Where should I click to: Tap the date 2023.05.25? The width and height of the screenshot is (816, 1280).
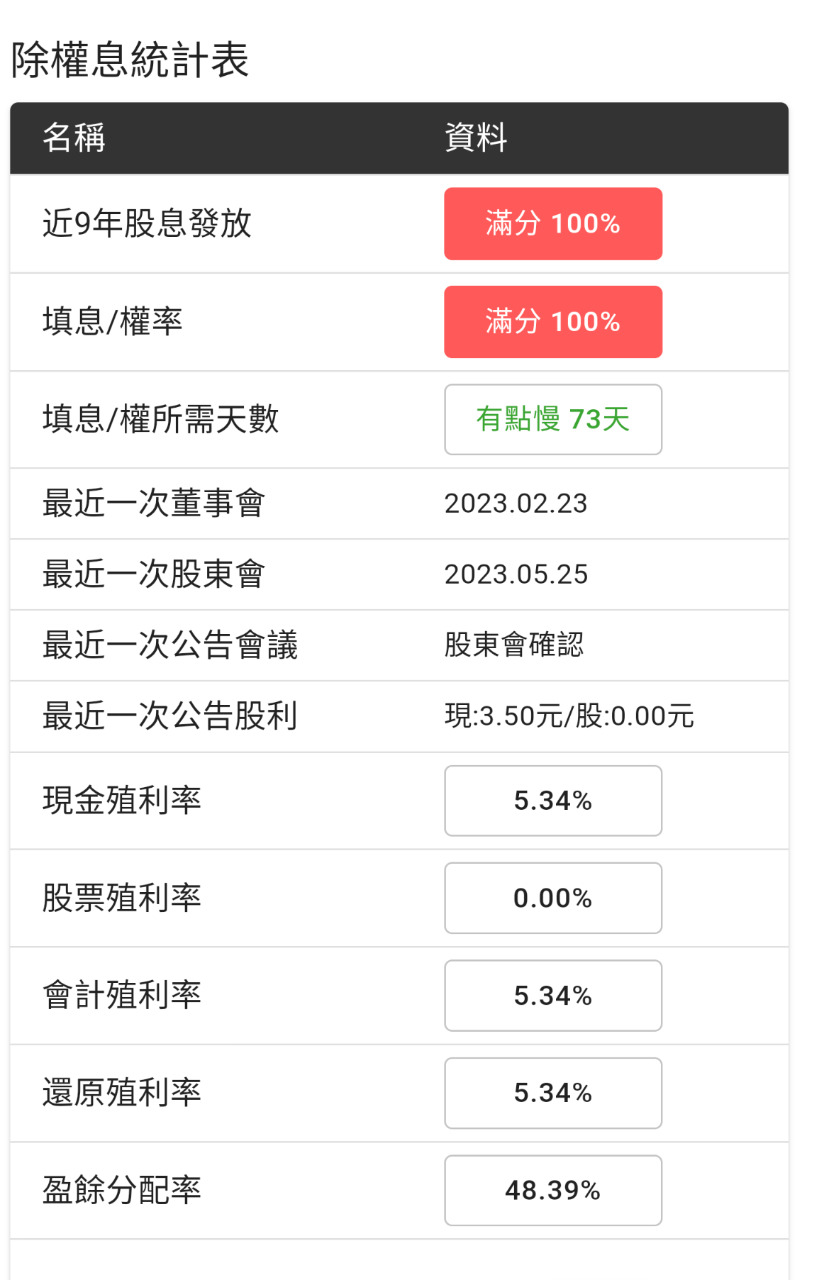coord(516,574)
